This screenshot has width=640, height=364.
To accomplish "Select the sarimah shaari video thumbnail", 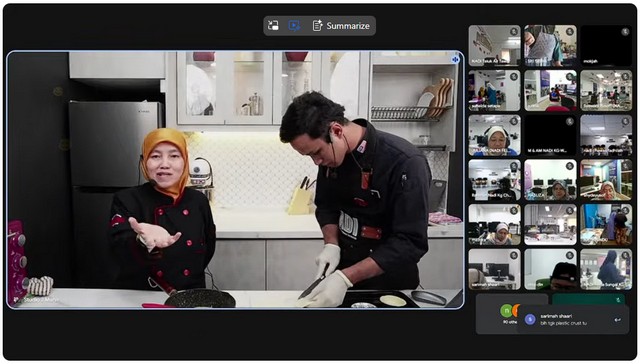I will point(494,269).
